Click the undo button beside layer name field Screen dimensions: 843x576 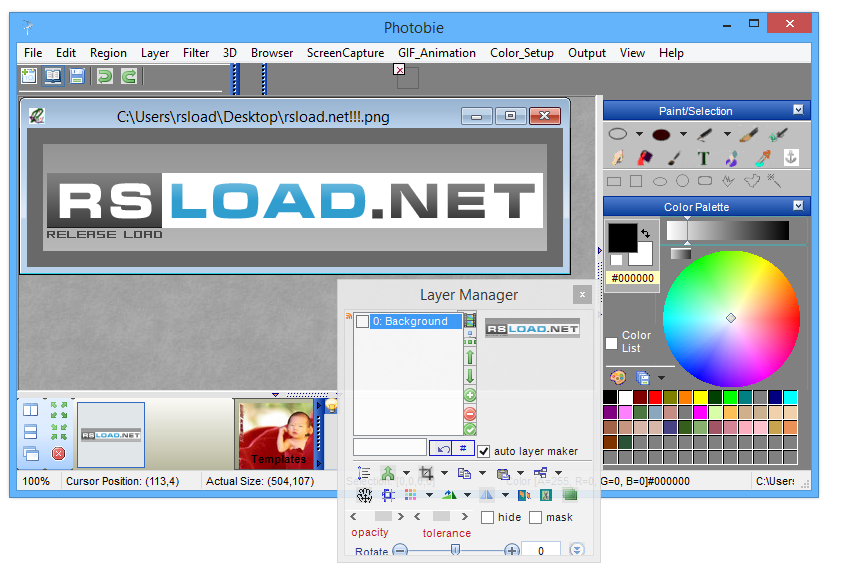[441, 448]
